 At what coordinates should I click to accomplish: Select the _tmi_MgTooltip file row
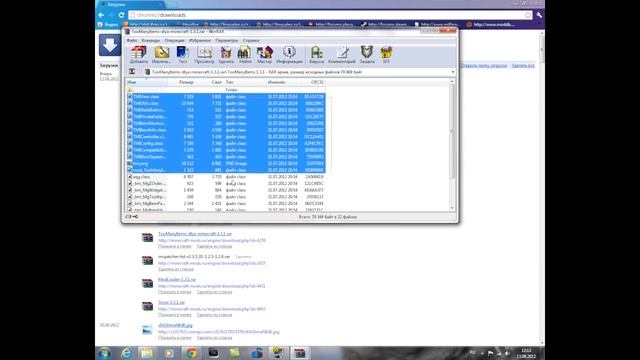pyautogui.click(x=226, y=197)
